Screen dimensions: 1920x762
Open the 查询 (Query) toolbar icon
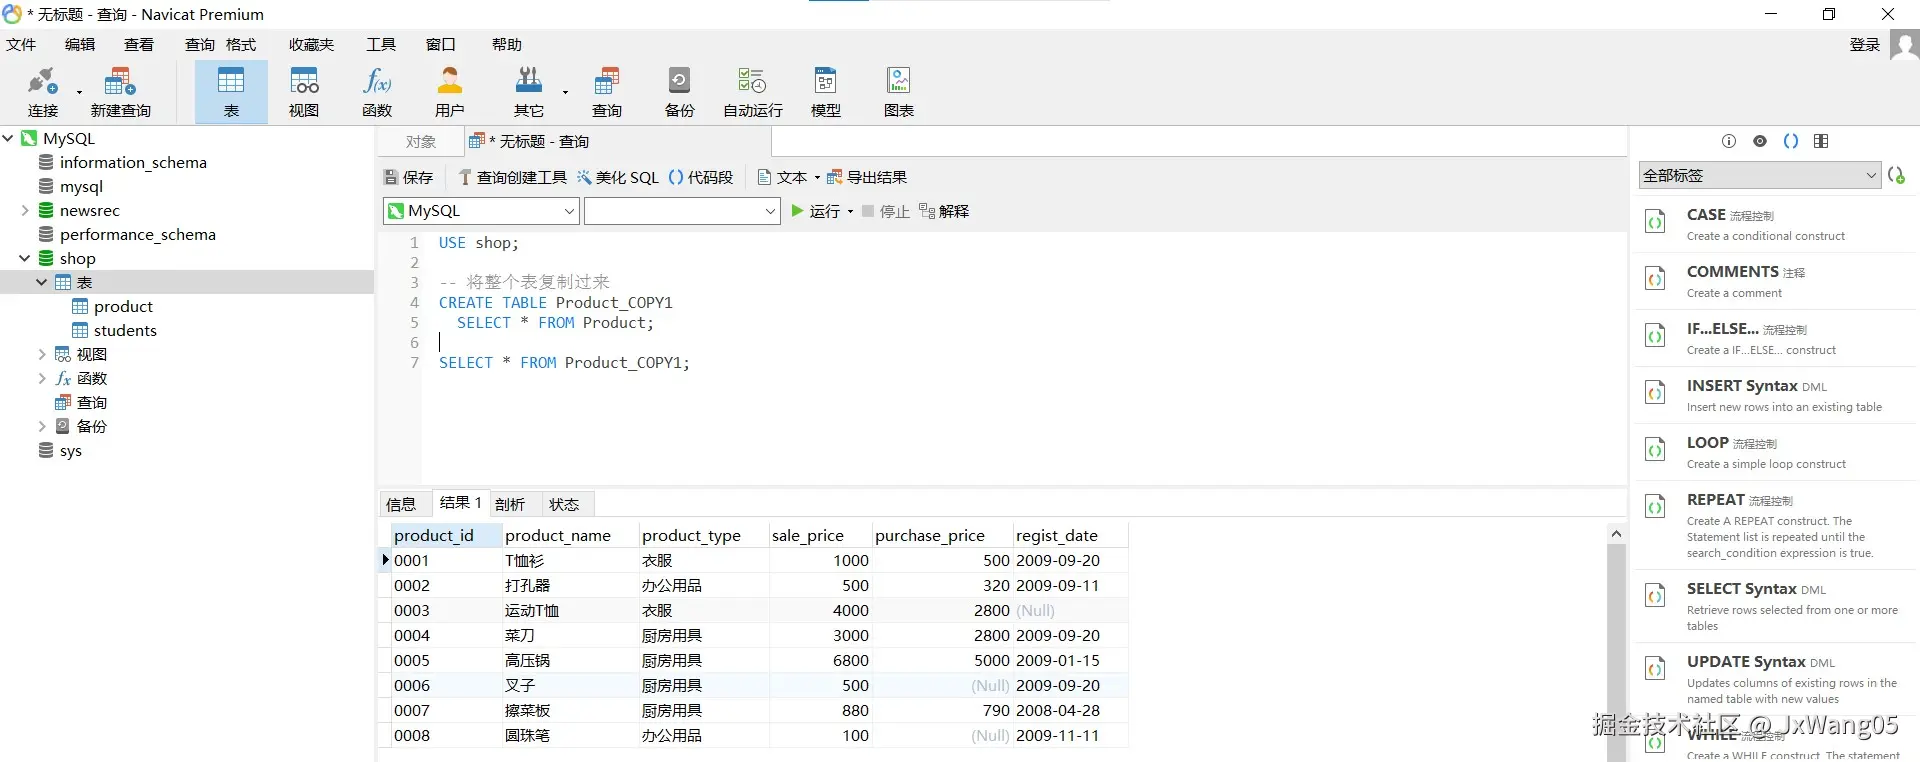[x=607, y=92]
